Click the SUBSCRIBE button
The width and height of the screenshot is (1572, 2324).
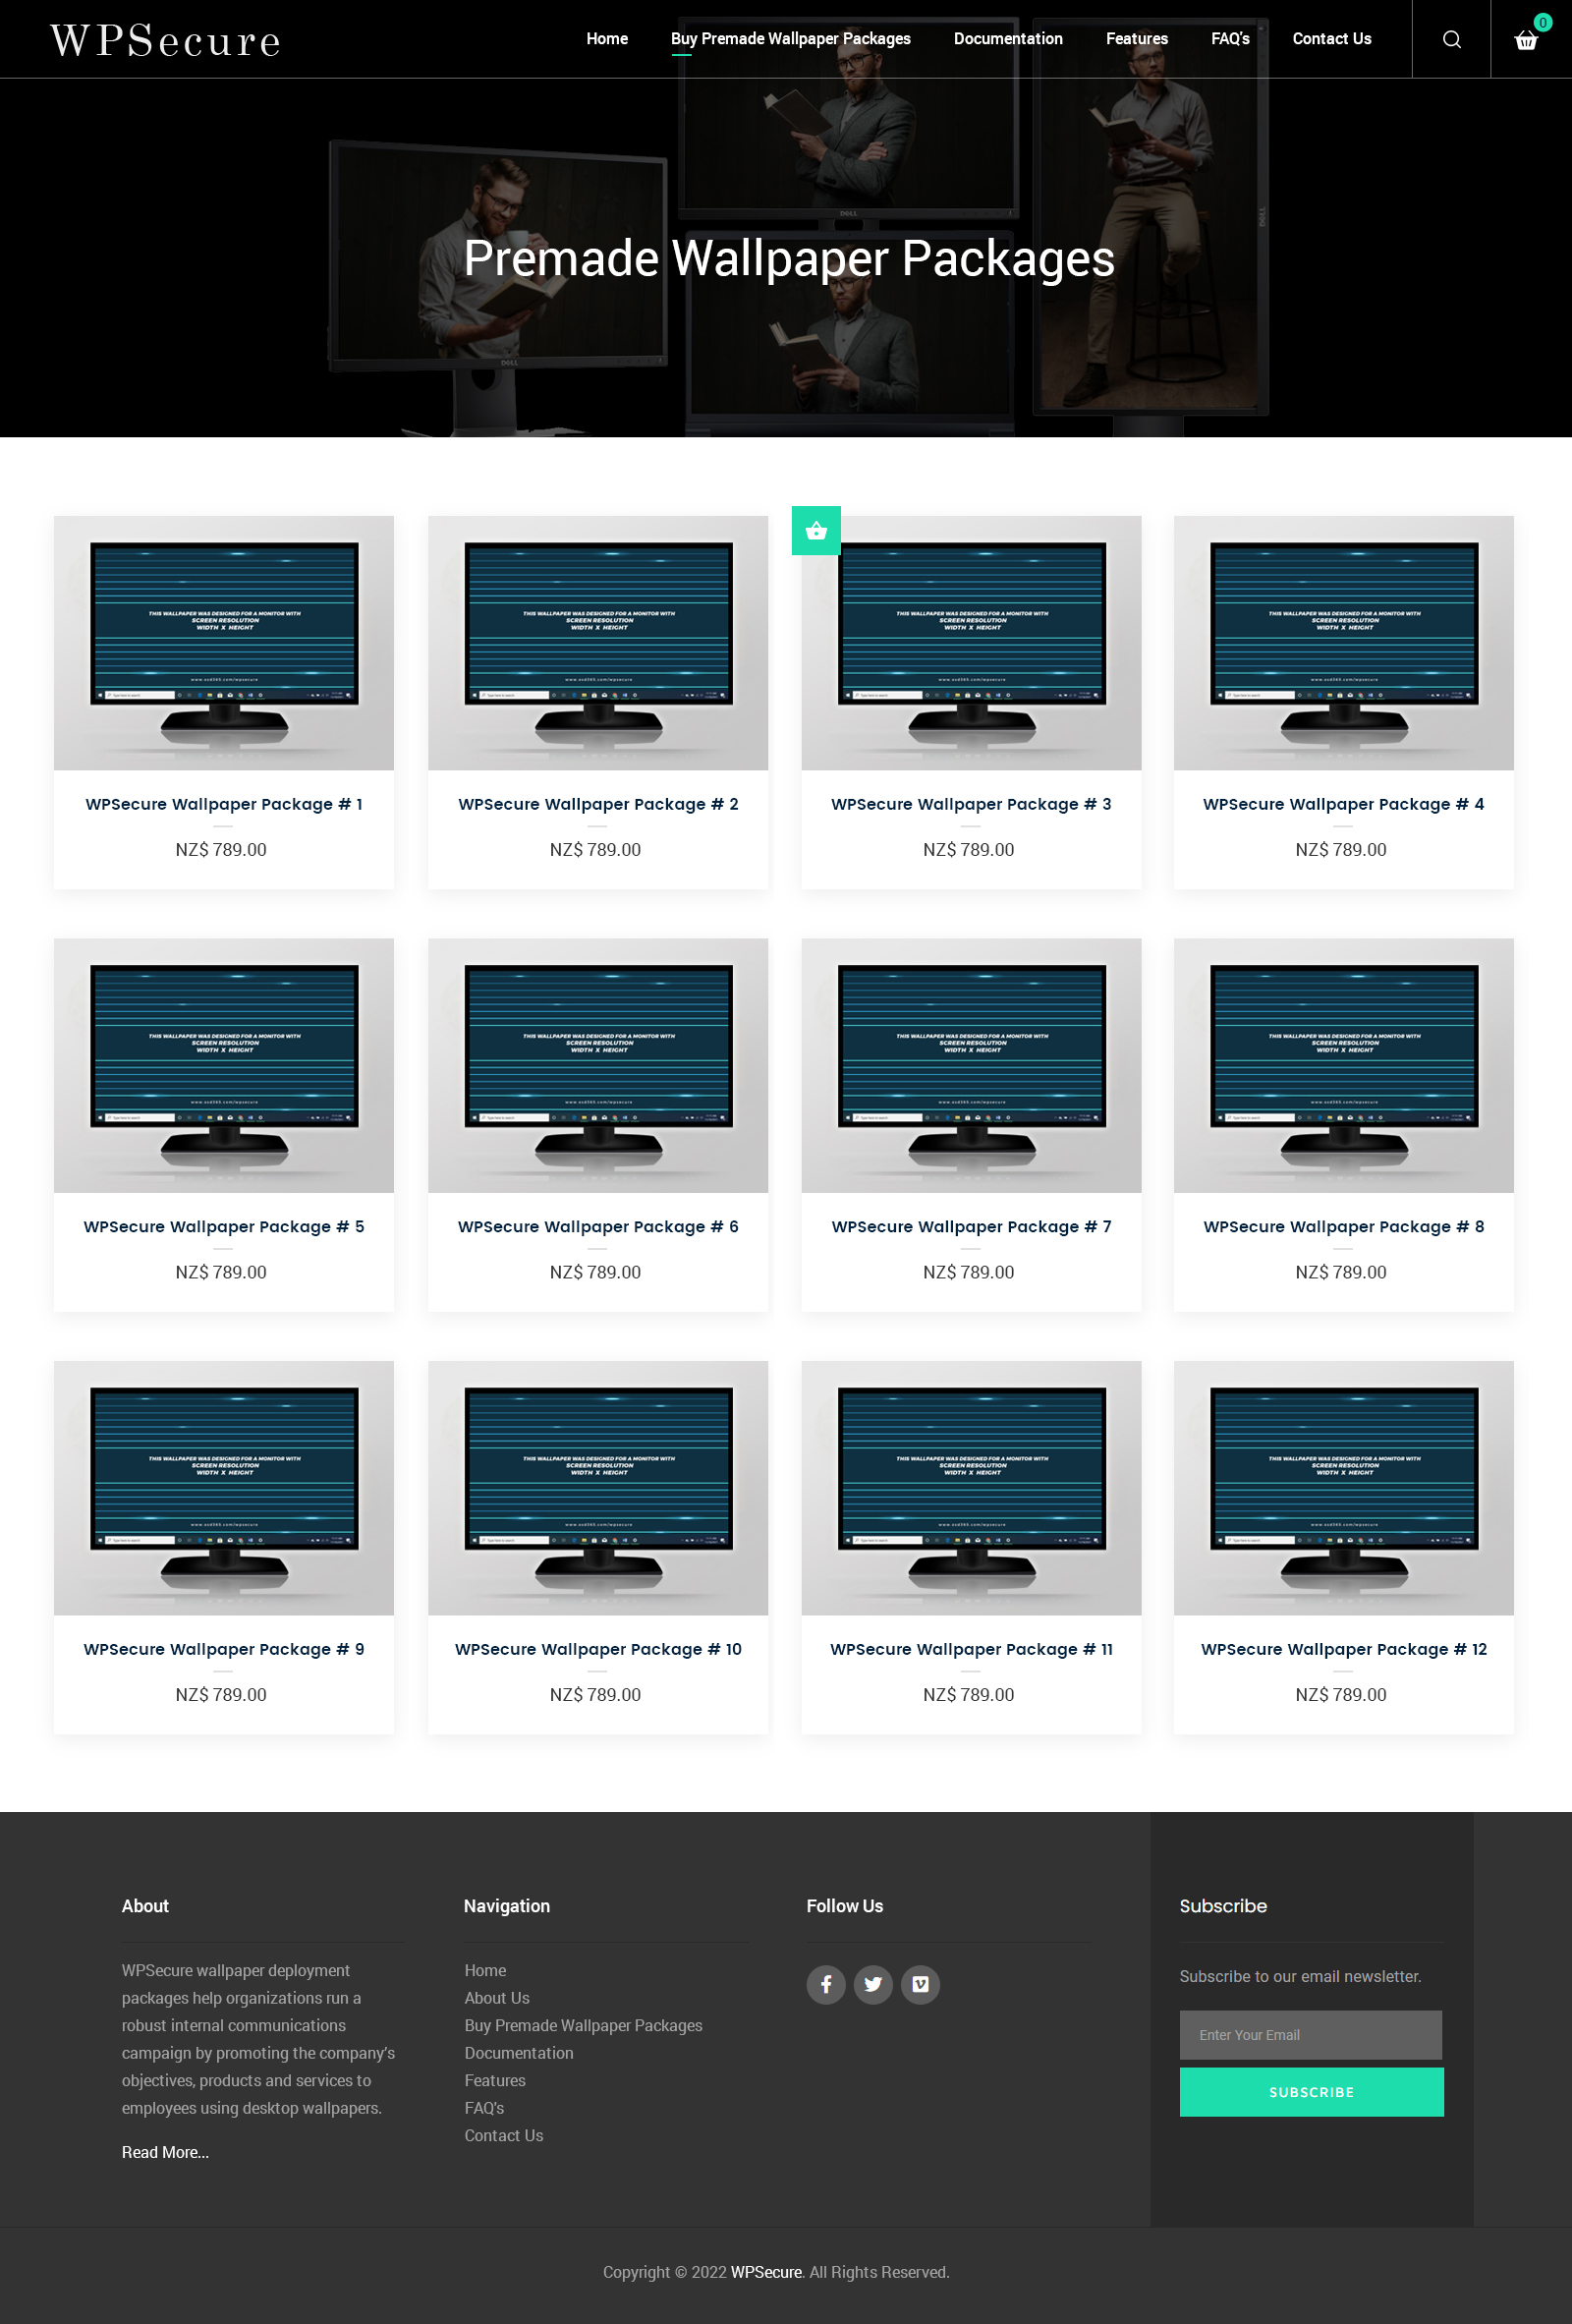[1312, 2092]
